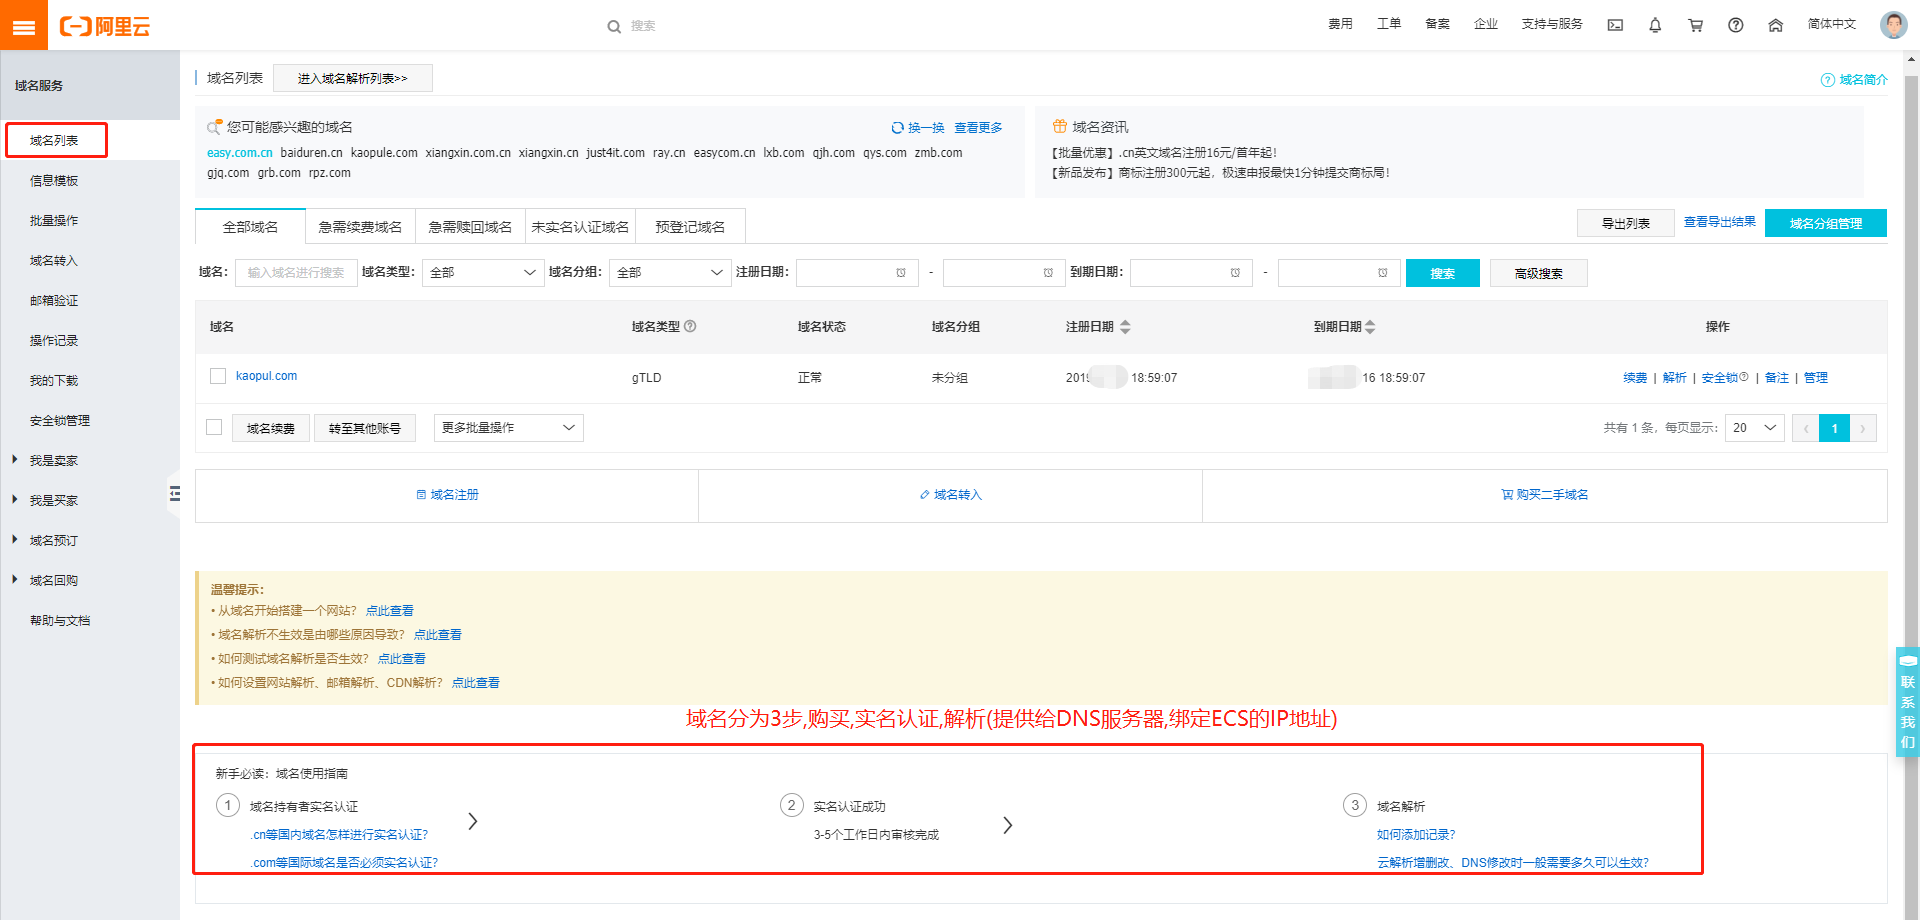Screen dimensions: 1920x920
Task: Open the 域名类型 dropdown
Action: click(x=482, y=272)
